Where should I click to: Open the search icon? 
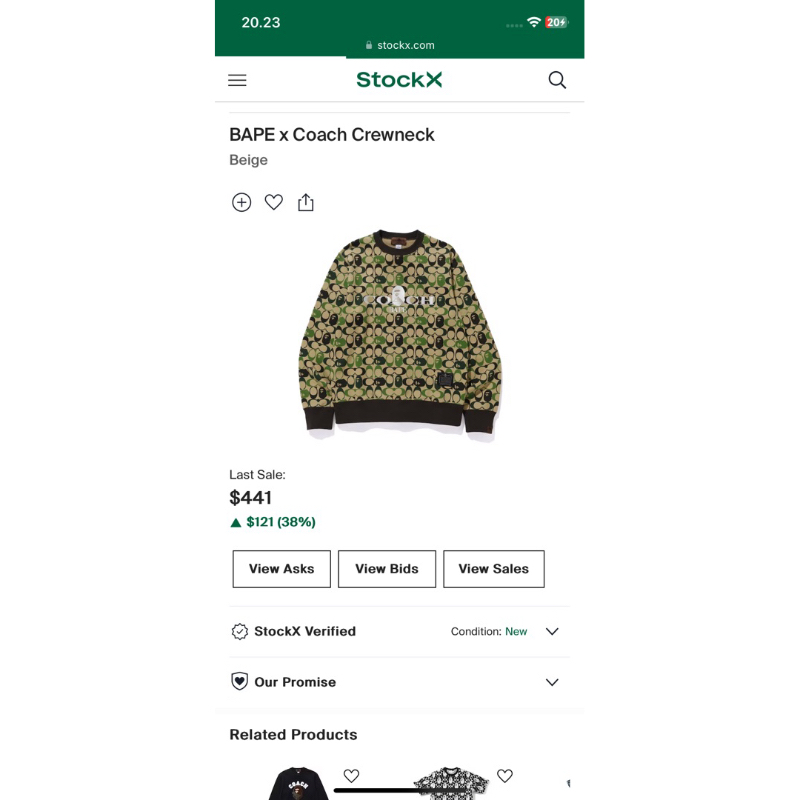click(557, 80)
